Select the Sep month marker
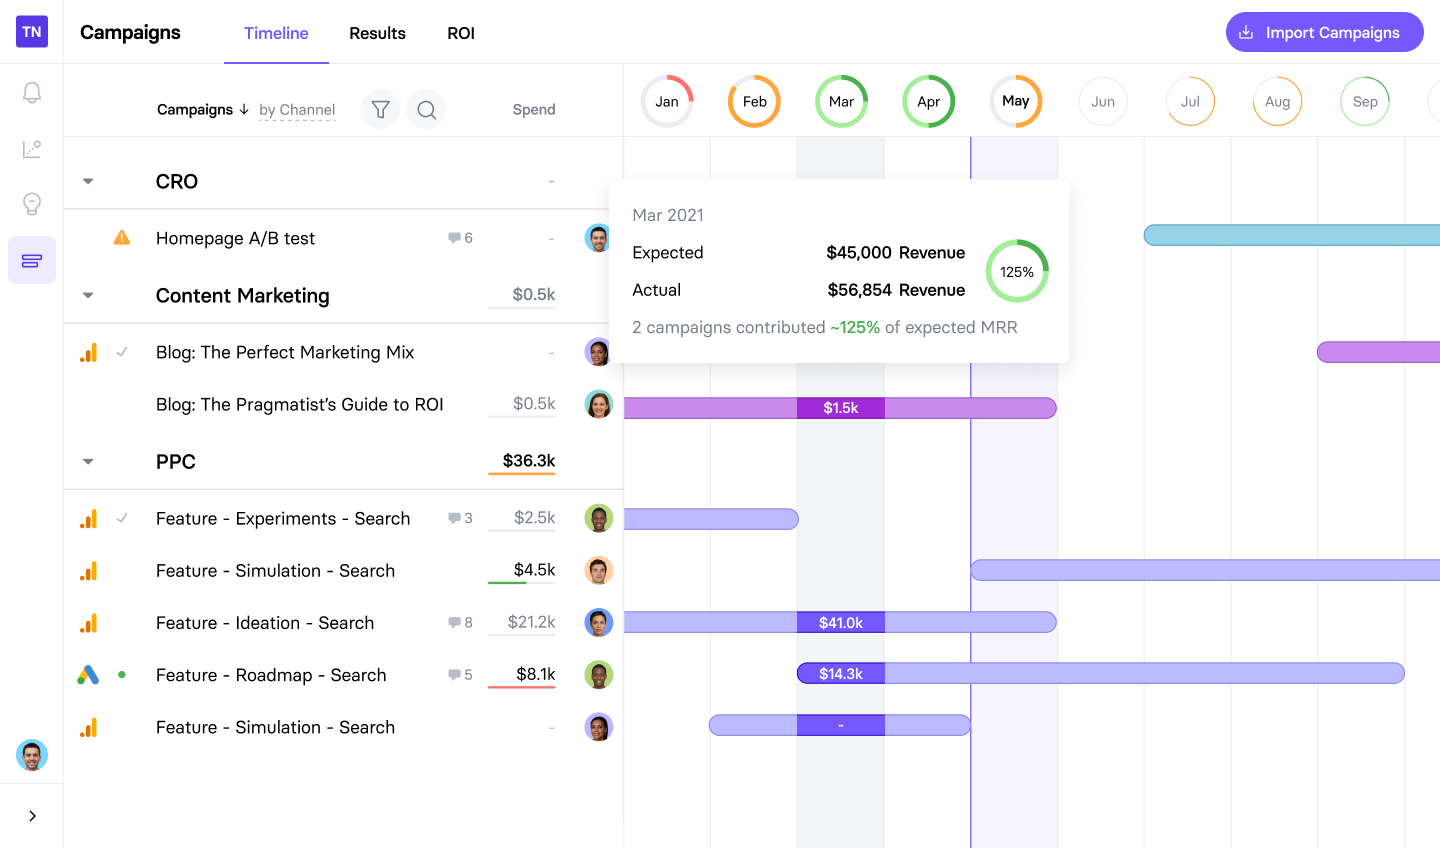This screenshot has width=1440, height=848. click(x=1365, y=101)
